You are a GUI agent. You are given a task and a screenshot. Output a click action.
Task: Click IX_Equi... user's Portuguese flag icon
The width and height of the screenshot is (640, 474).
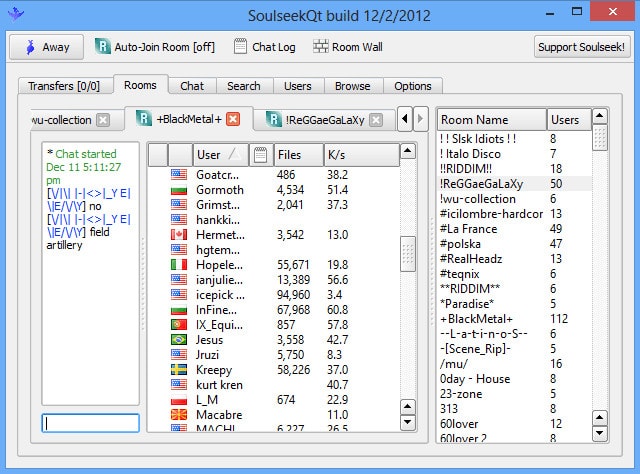179,325
